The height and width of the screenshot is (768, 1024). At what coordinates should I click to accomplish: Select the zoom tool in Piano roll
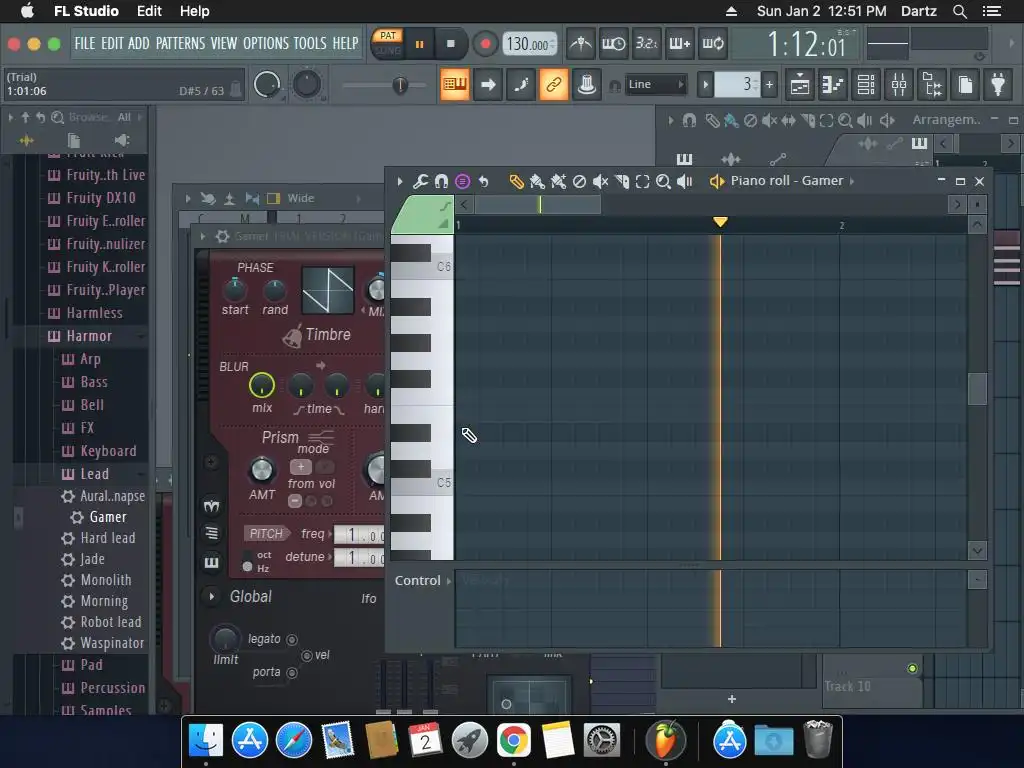click(664, 182)
